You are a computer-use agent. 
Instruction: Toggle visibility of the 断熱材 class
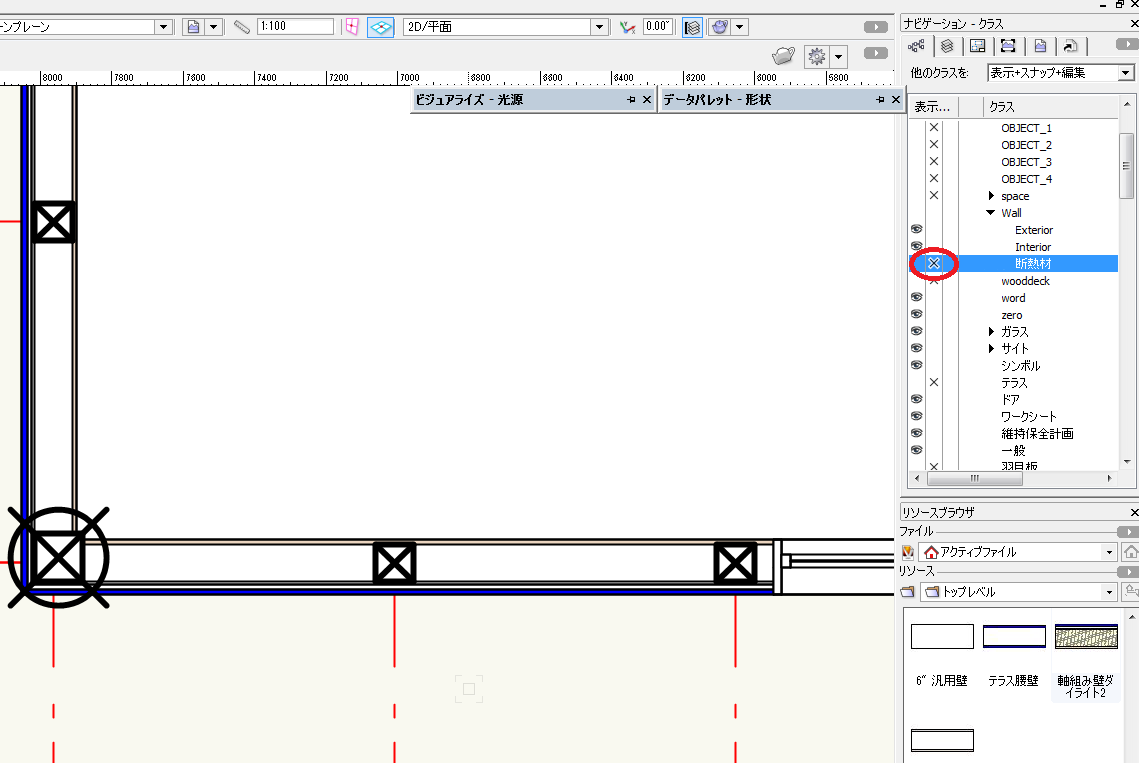pos(934,264)
